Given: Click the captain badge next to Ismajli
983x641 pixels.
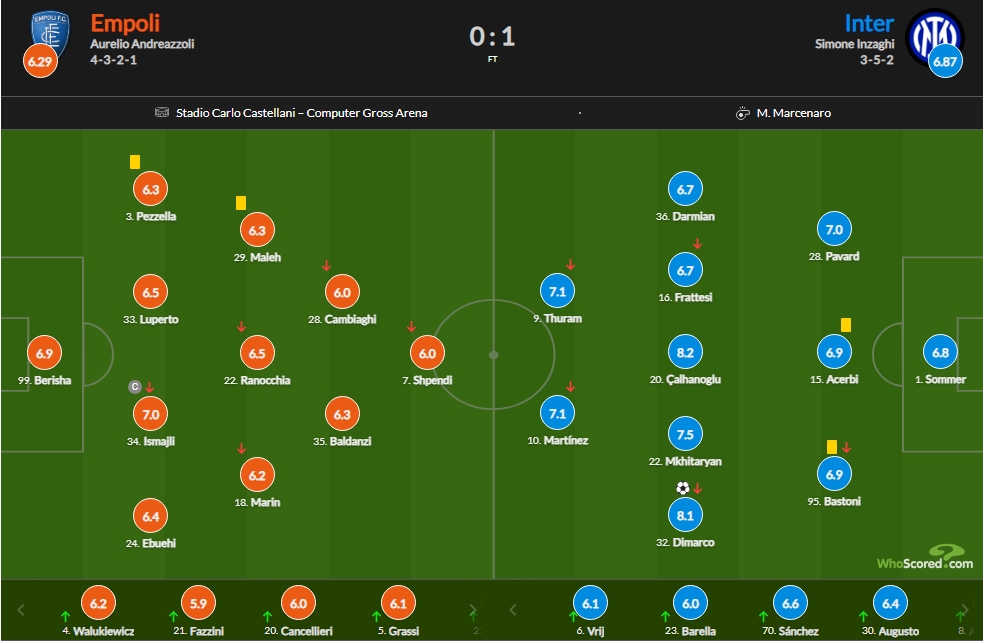Looking at the screenshot, I should [x=134, y=387].
